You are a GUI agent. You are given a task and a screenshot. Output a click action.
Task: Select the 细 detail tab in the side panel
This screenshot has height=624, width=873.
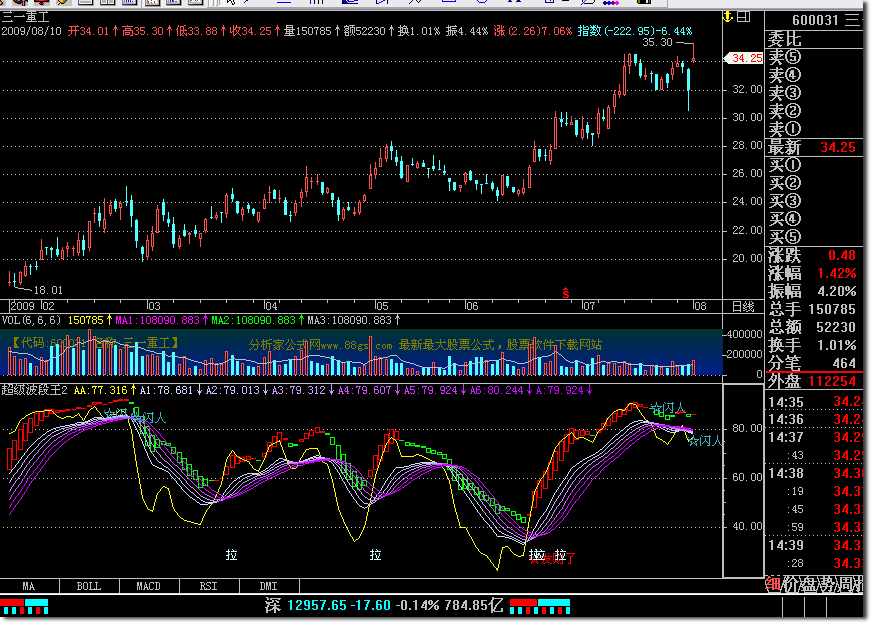773,584
